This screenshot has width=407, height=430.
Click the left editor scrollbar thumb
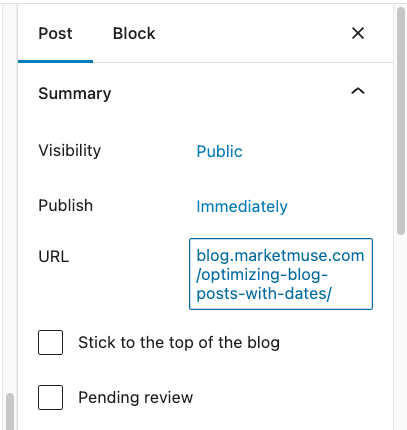[10, 412]
